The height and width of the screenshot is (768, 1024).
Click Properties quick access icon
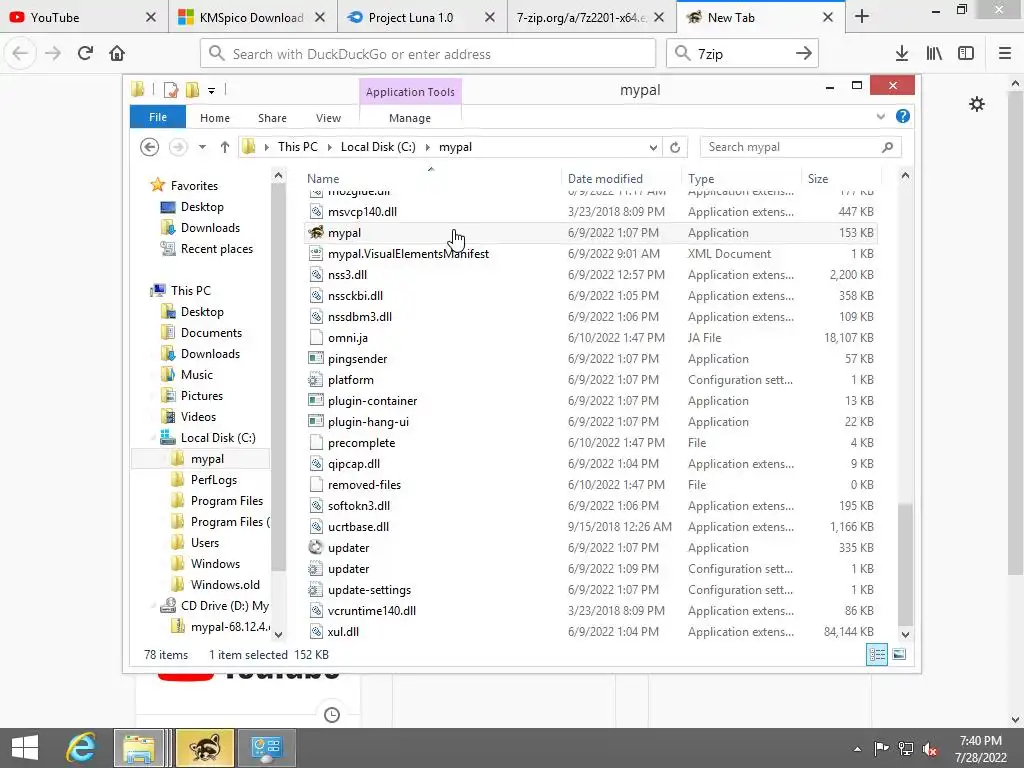[170, 89]
